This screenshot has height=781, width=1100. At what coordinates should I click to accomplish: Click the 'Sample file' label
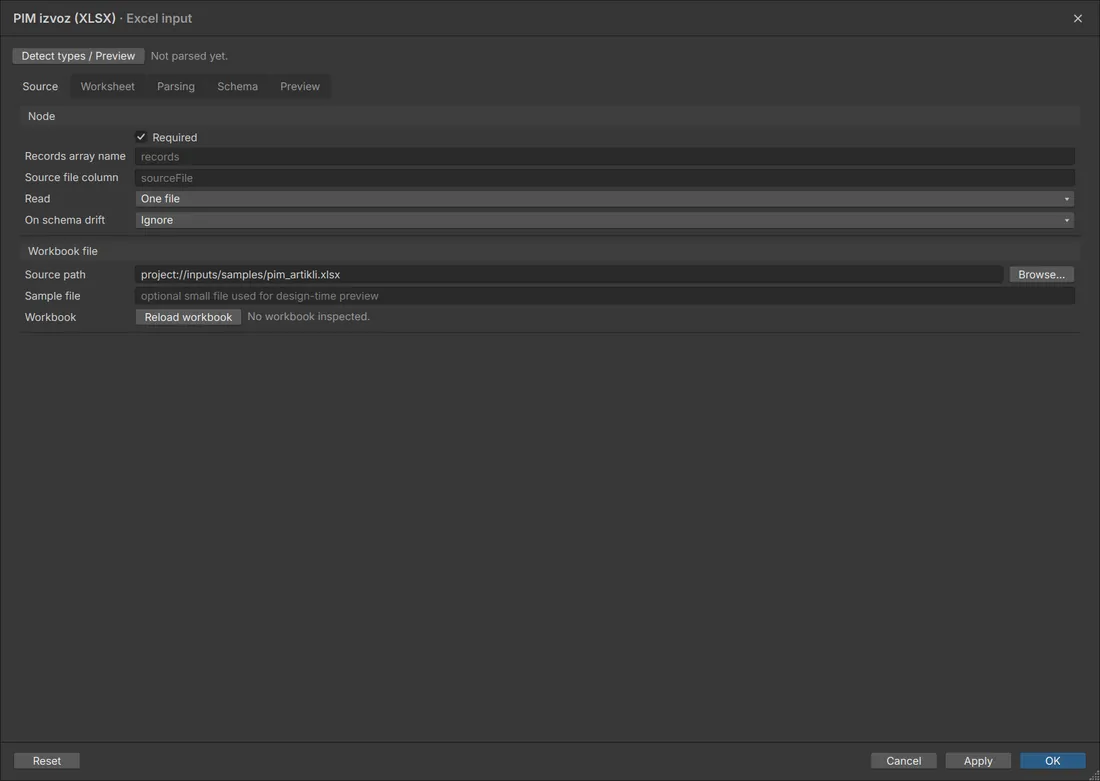click(x=53, y=296)
